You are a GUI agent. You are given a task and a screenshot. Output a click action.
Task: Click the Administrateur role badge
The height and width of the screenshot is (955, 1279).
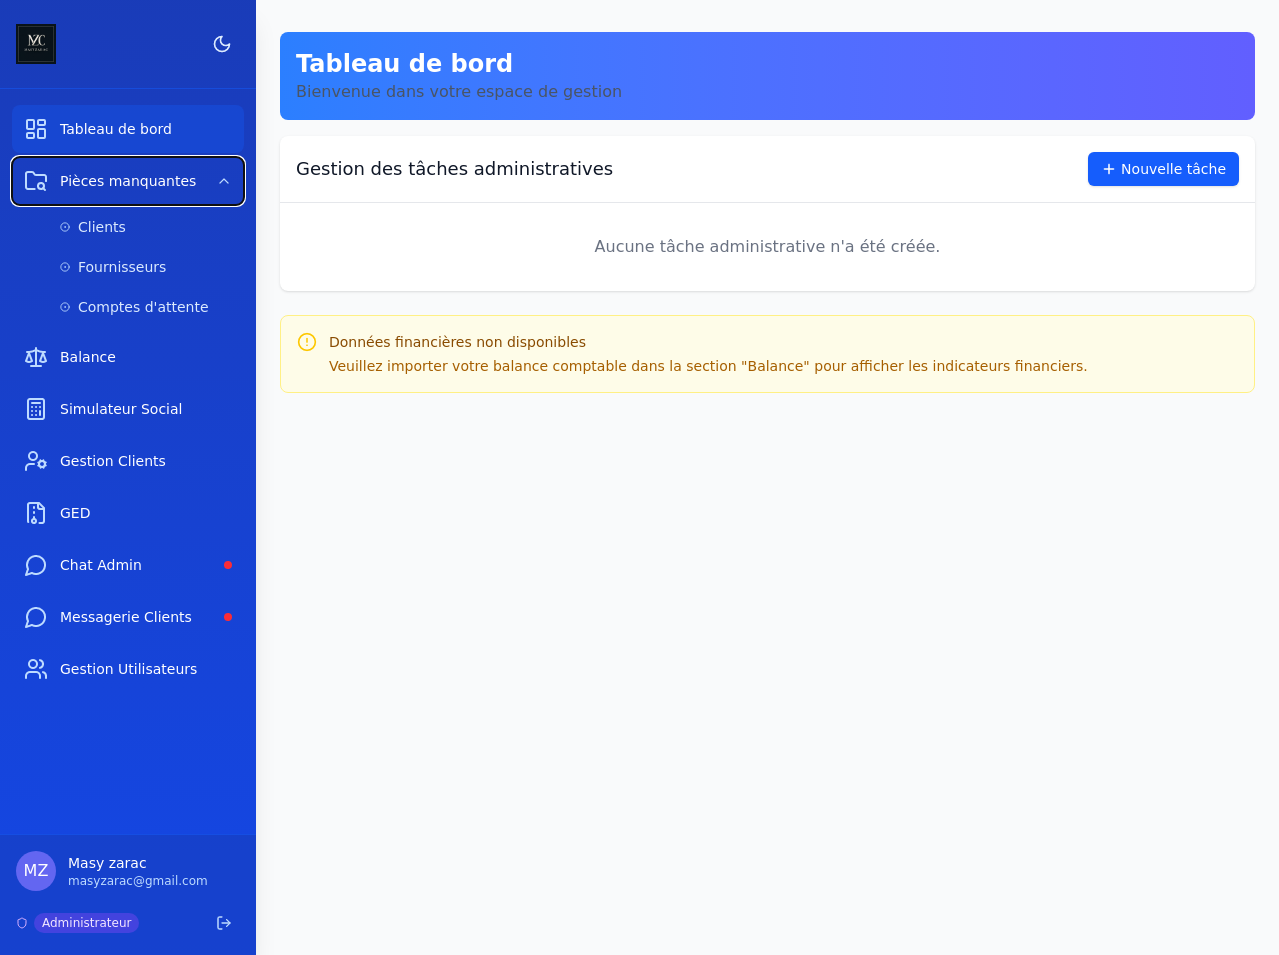(86, 922)
